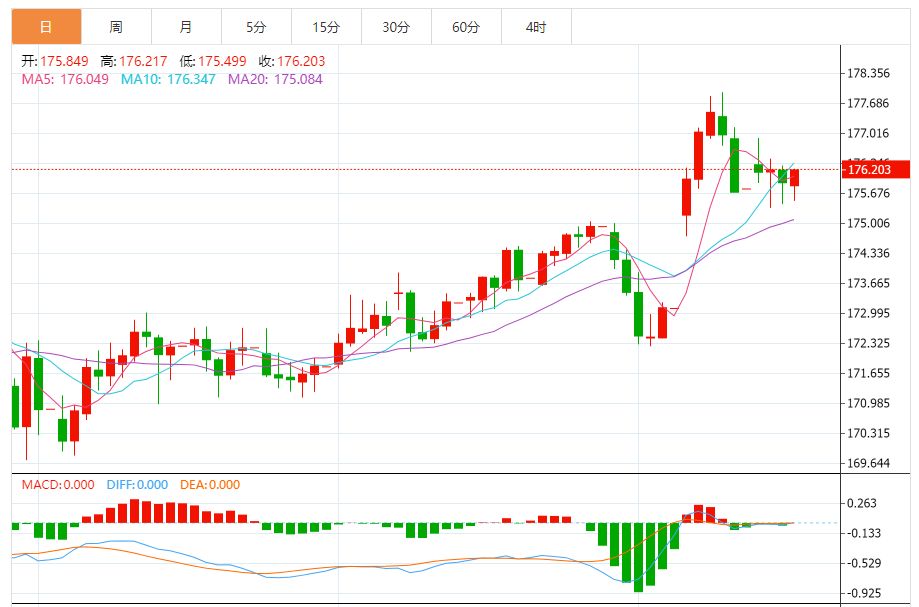
Task: Click the DIFF: 0.000 label
Action: click(x=136, y=485)
